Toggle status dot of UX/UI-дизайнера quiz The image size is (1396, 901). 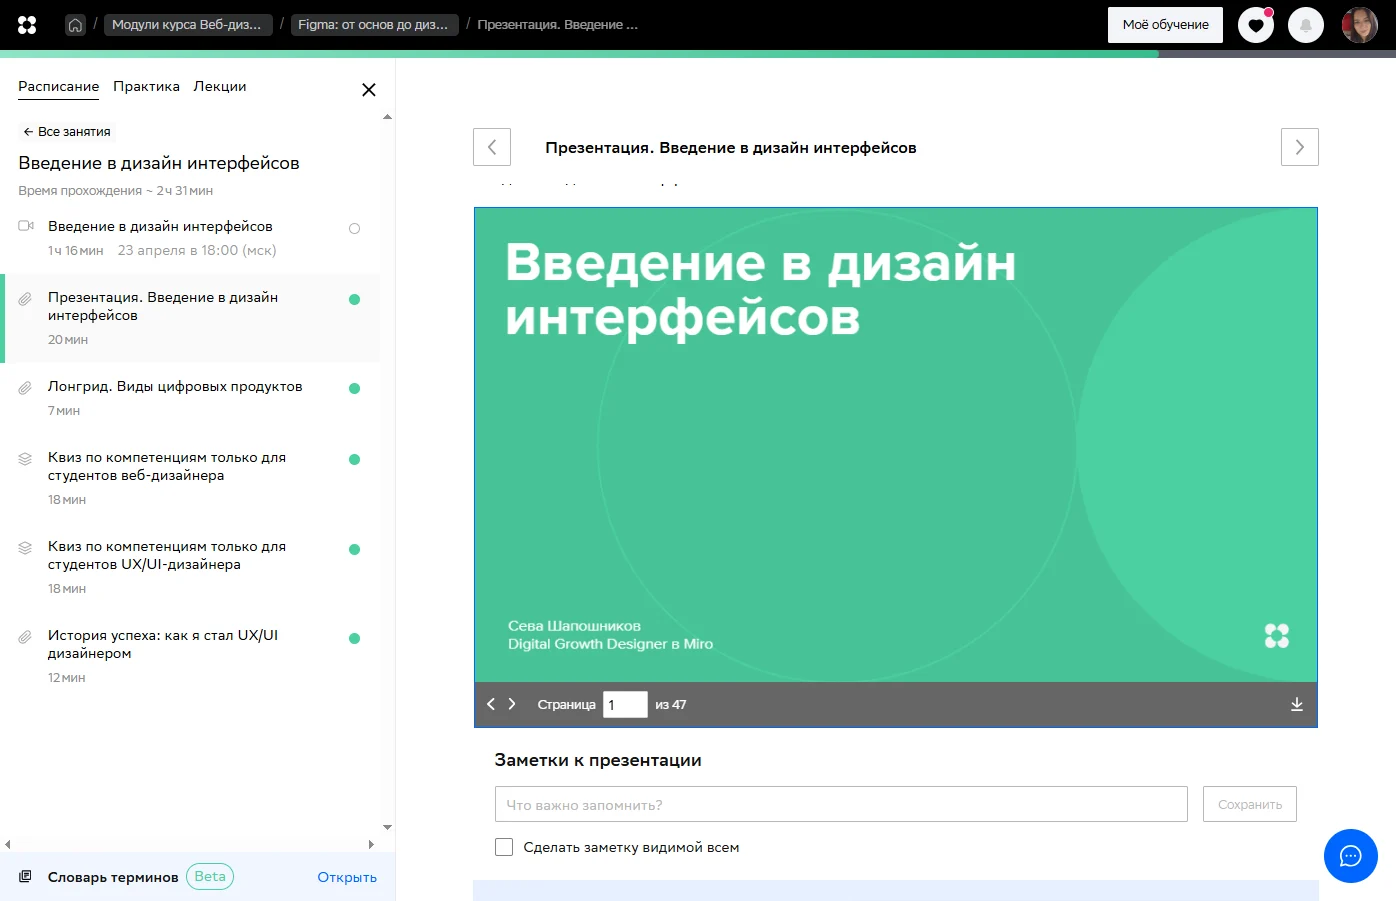click(x=354, y=549)
